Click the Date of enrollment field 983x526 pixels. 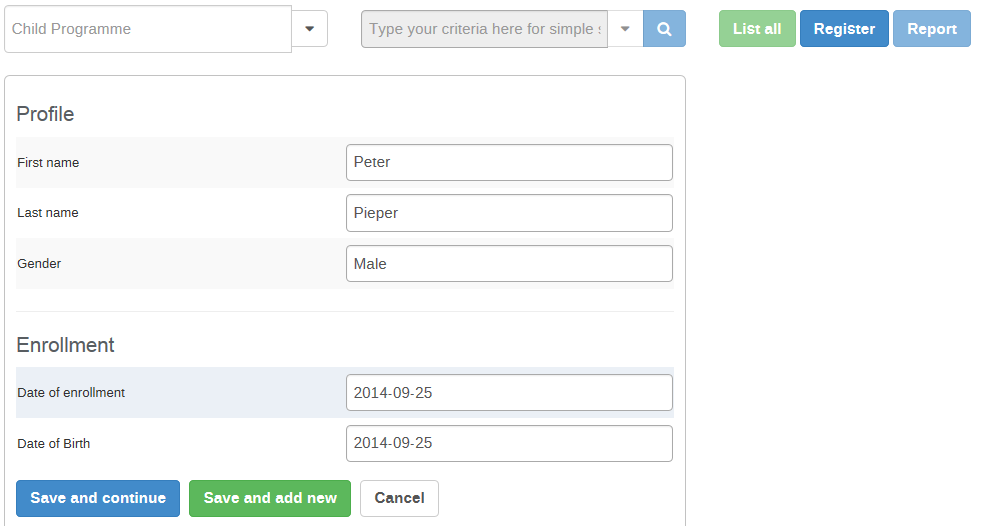(509, 393)
